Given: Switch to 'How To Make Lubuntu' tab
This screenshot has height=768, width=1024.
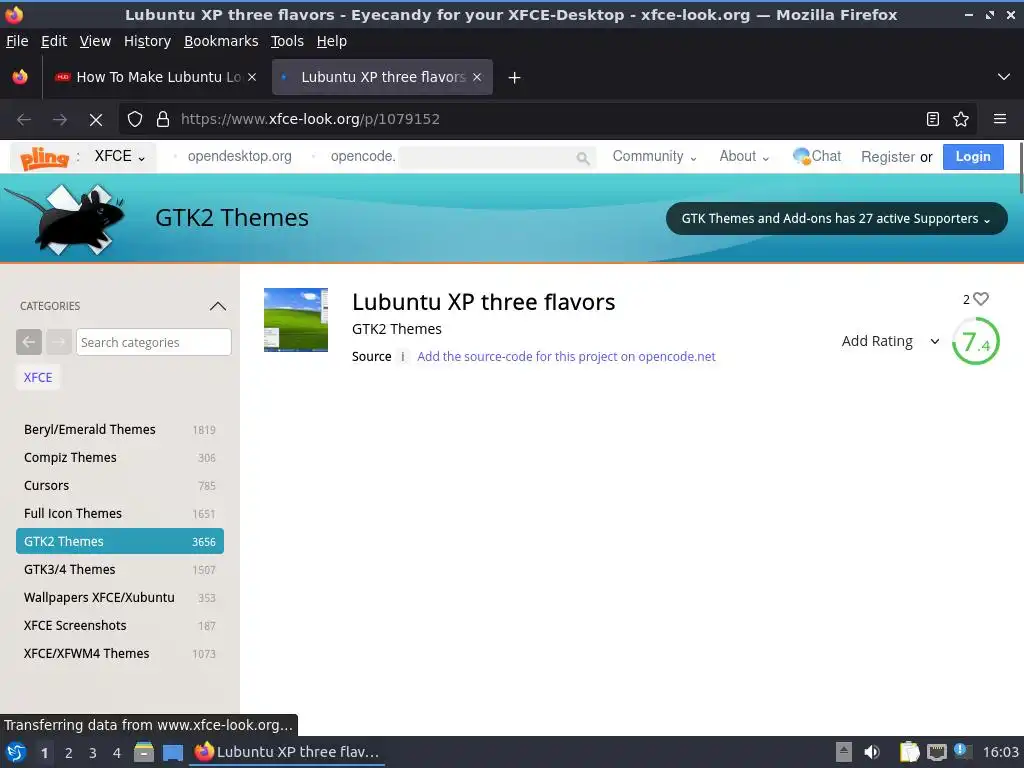Looking at the screenshot, I should click(156, 77).
